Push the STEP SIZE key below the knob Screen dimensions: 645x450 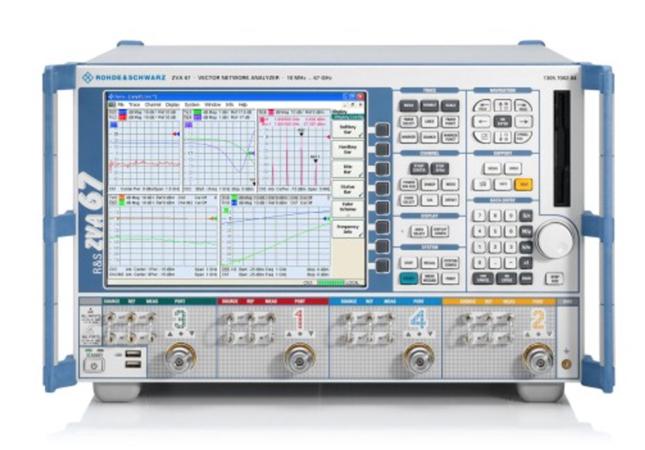(554, 278)
